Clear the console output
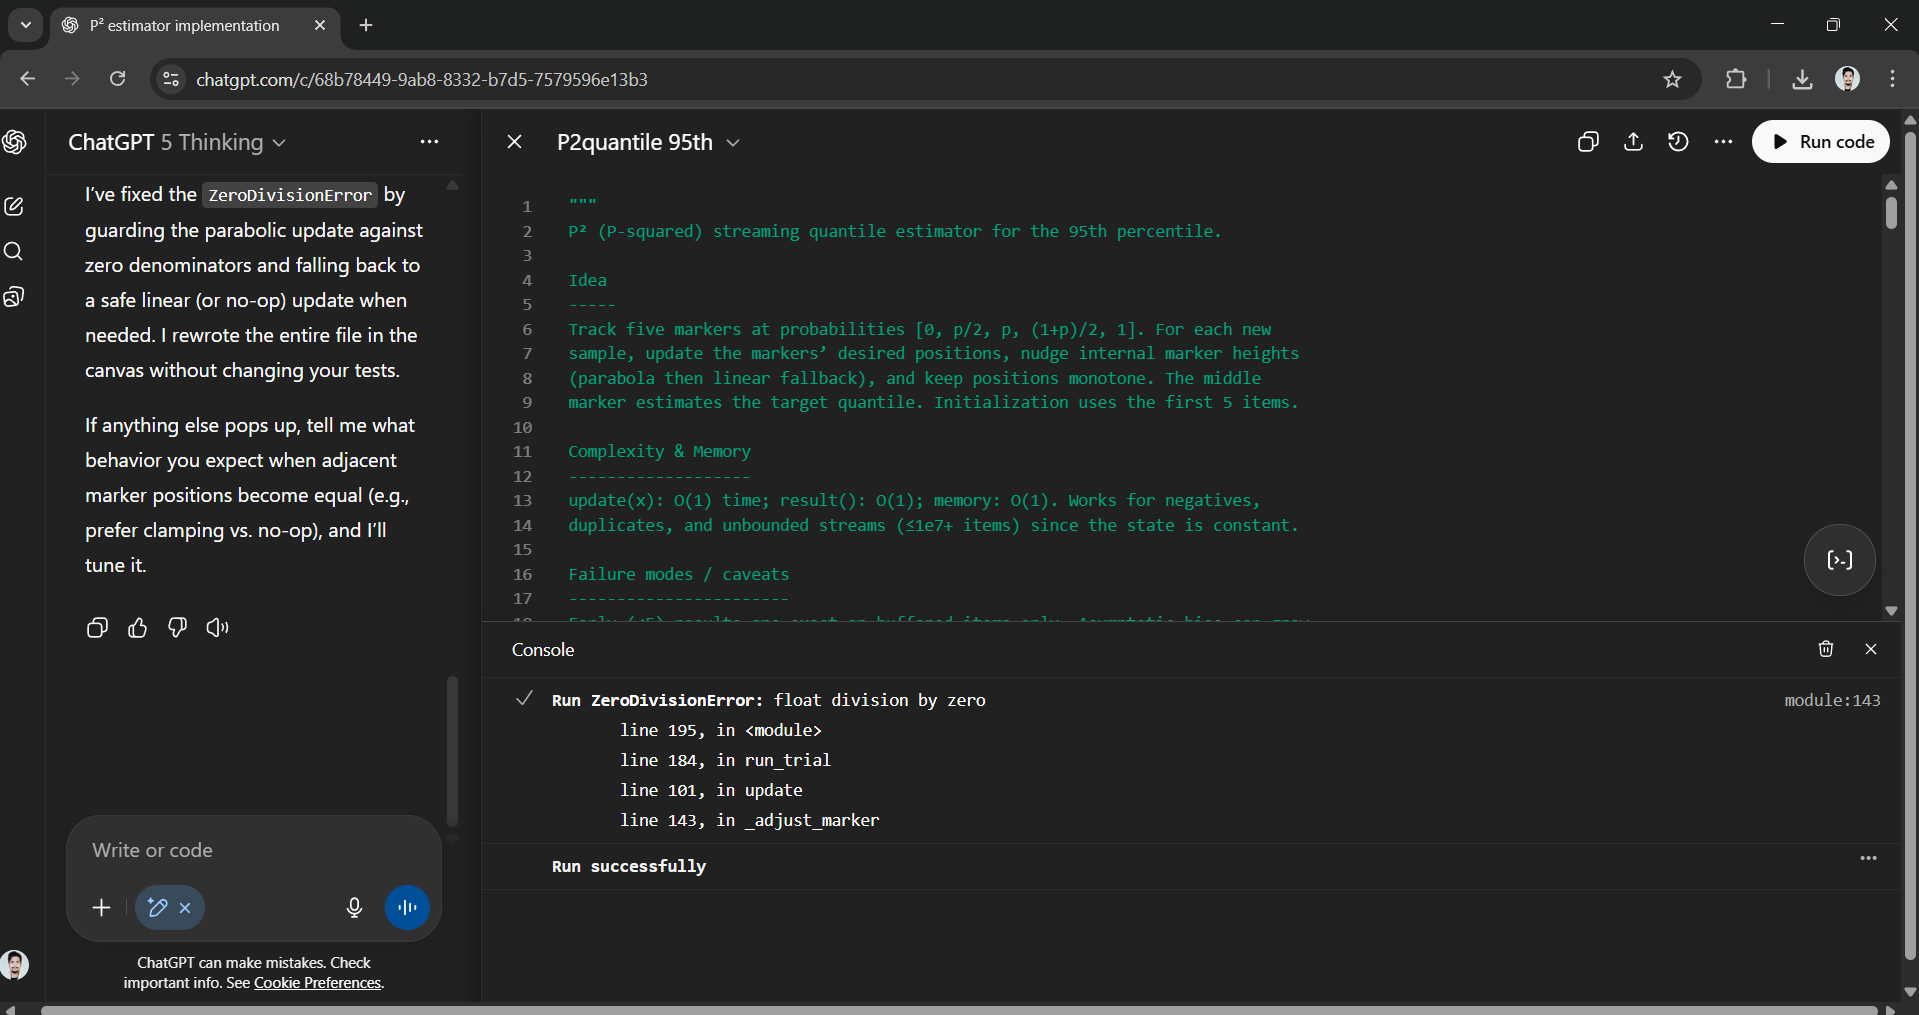This screenshot has width=1919, height=1015. tap(1826, 649)
